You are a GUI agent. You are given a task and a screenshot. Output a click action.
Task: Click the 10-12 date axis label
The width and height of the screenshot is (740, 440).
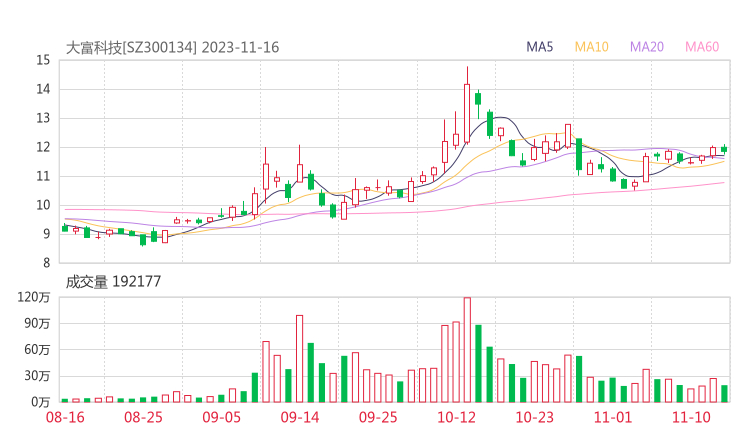456,417
